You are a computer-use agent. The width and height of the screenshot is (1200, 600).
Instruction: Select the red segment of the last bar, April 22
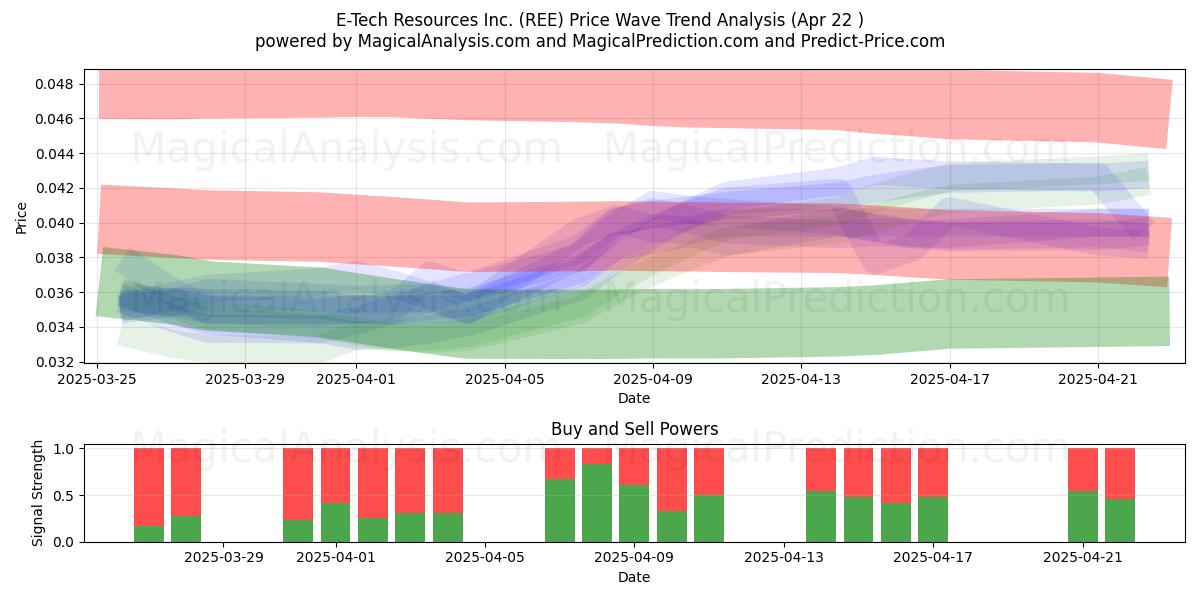1120,474
